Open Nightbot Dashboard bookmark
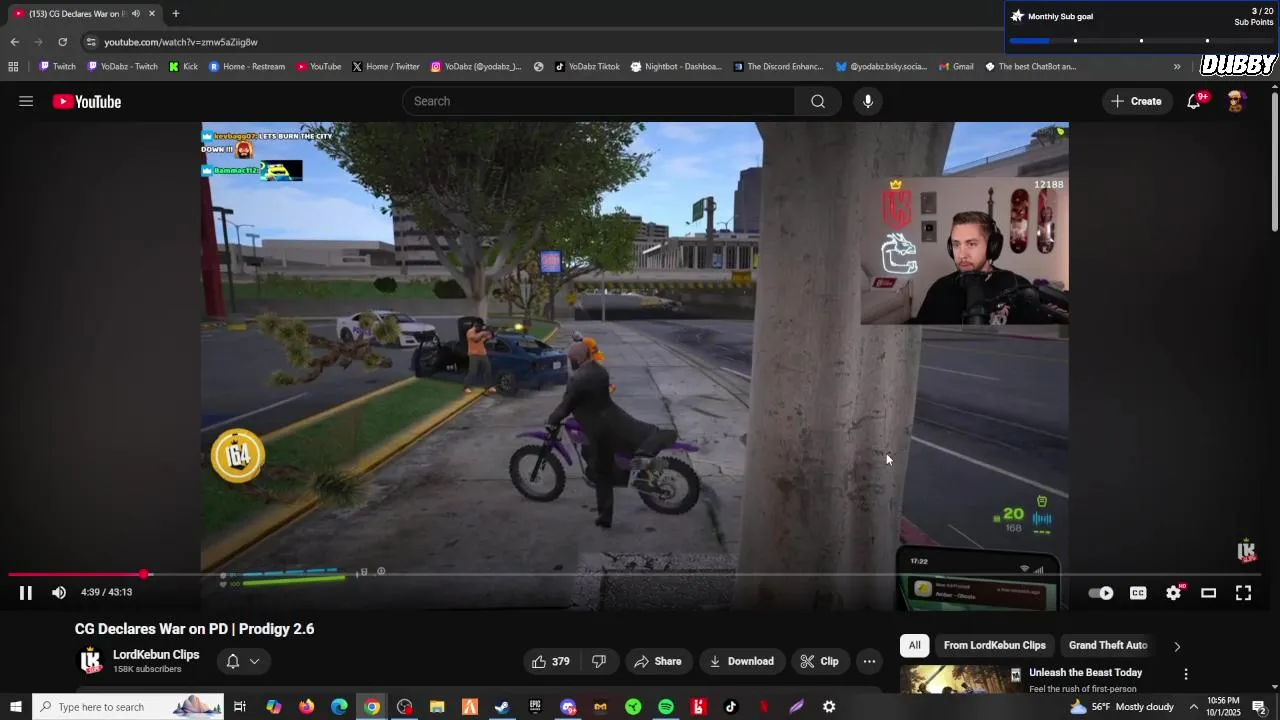Screen dimensions: 1280x720 point(676,67)
